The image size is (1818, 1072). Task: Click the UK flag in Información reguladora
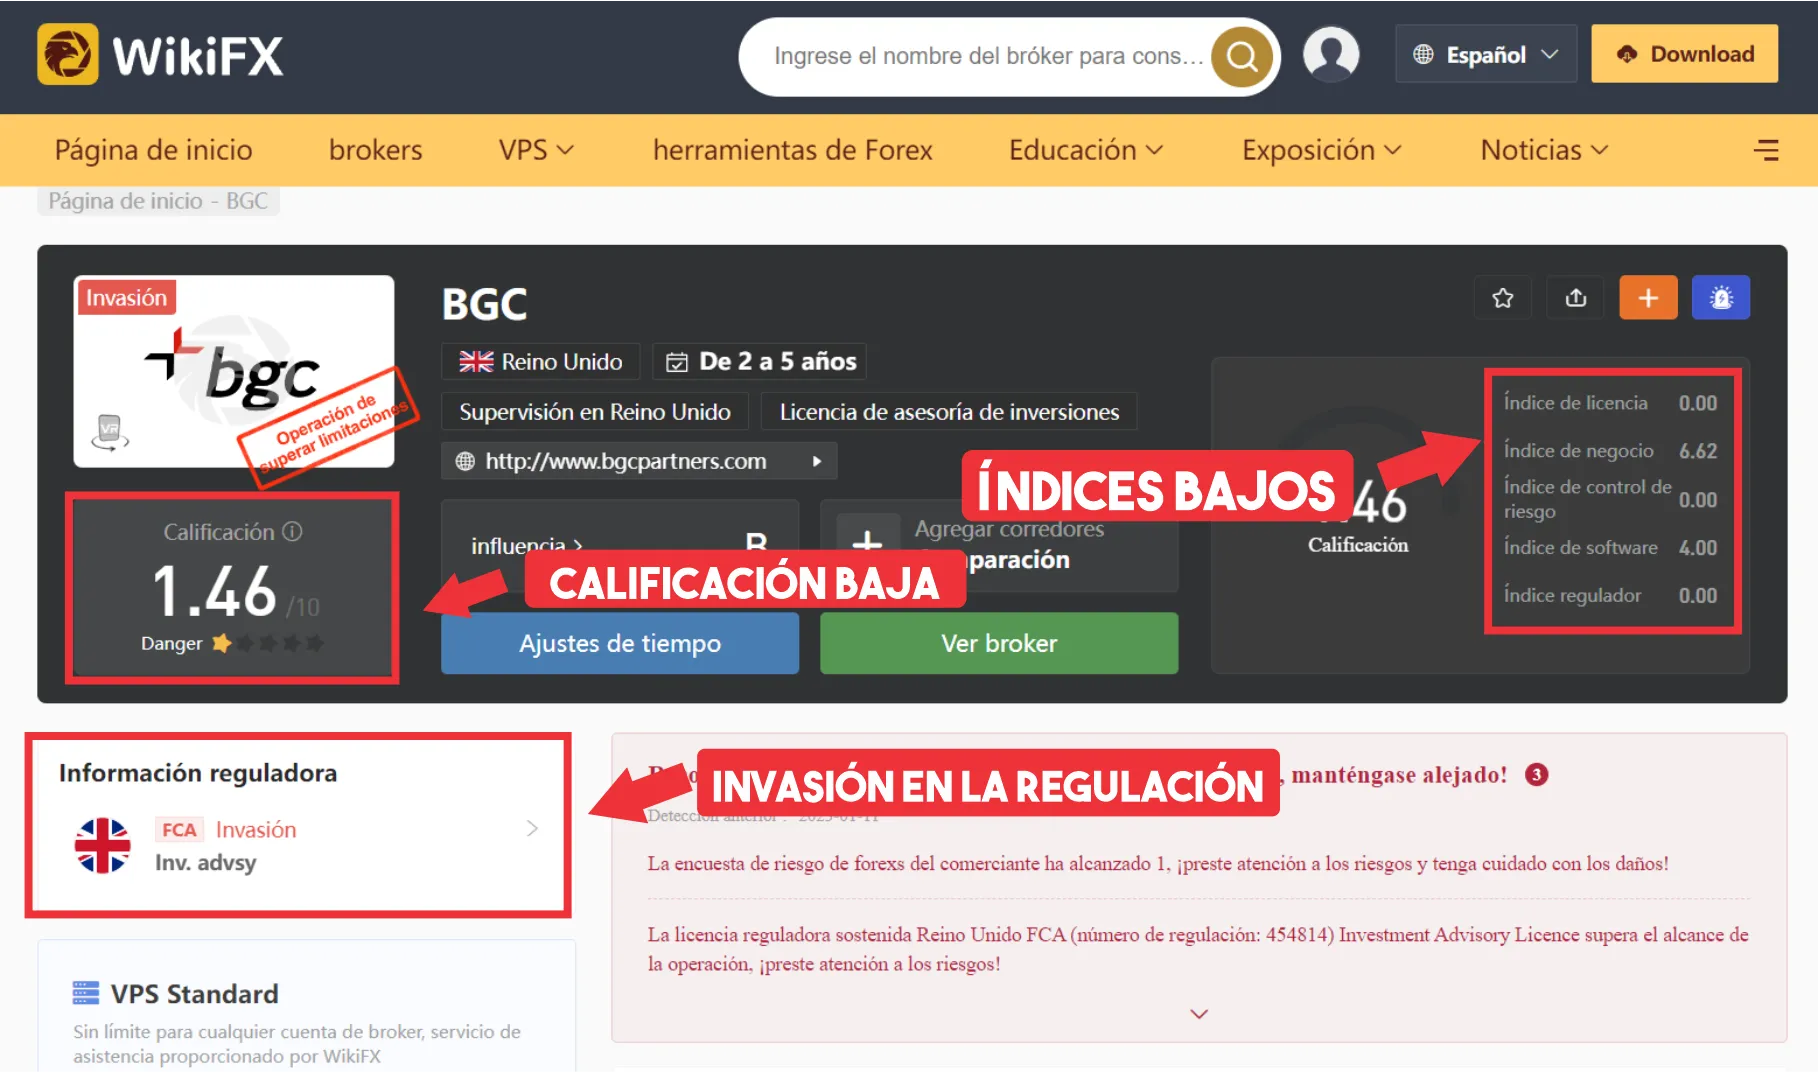tap(103, 846)
